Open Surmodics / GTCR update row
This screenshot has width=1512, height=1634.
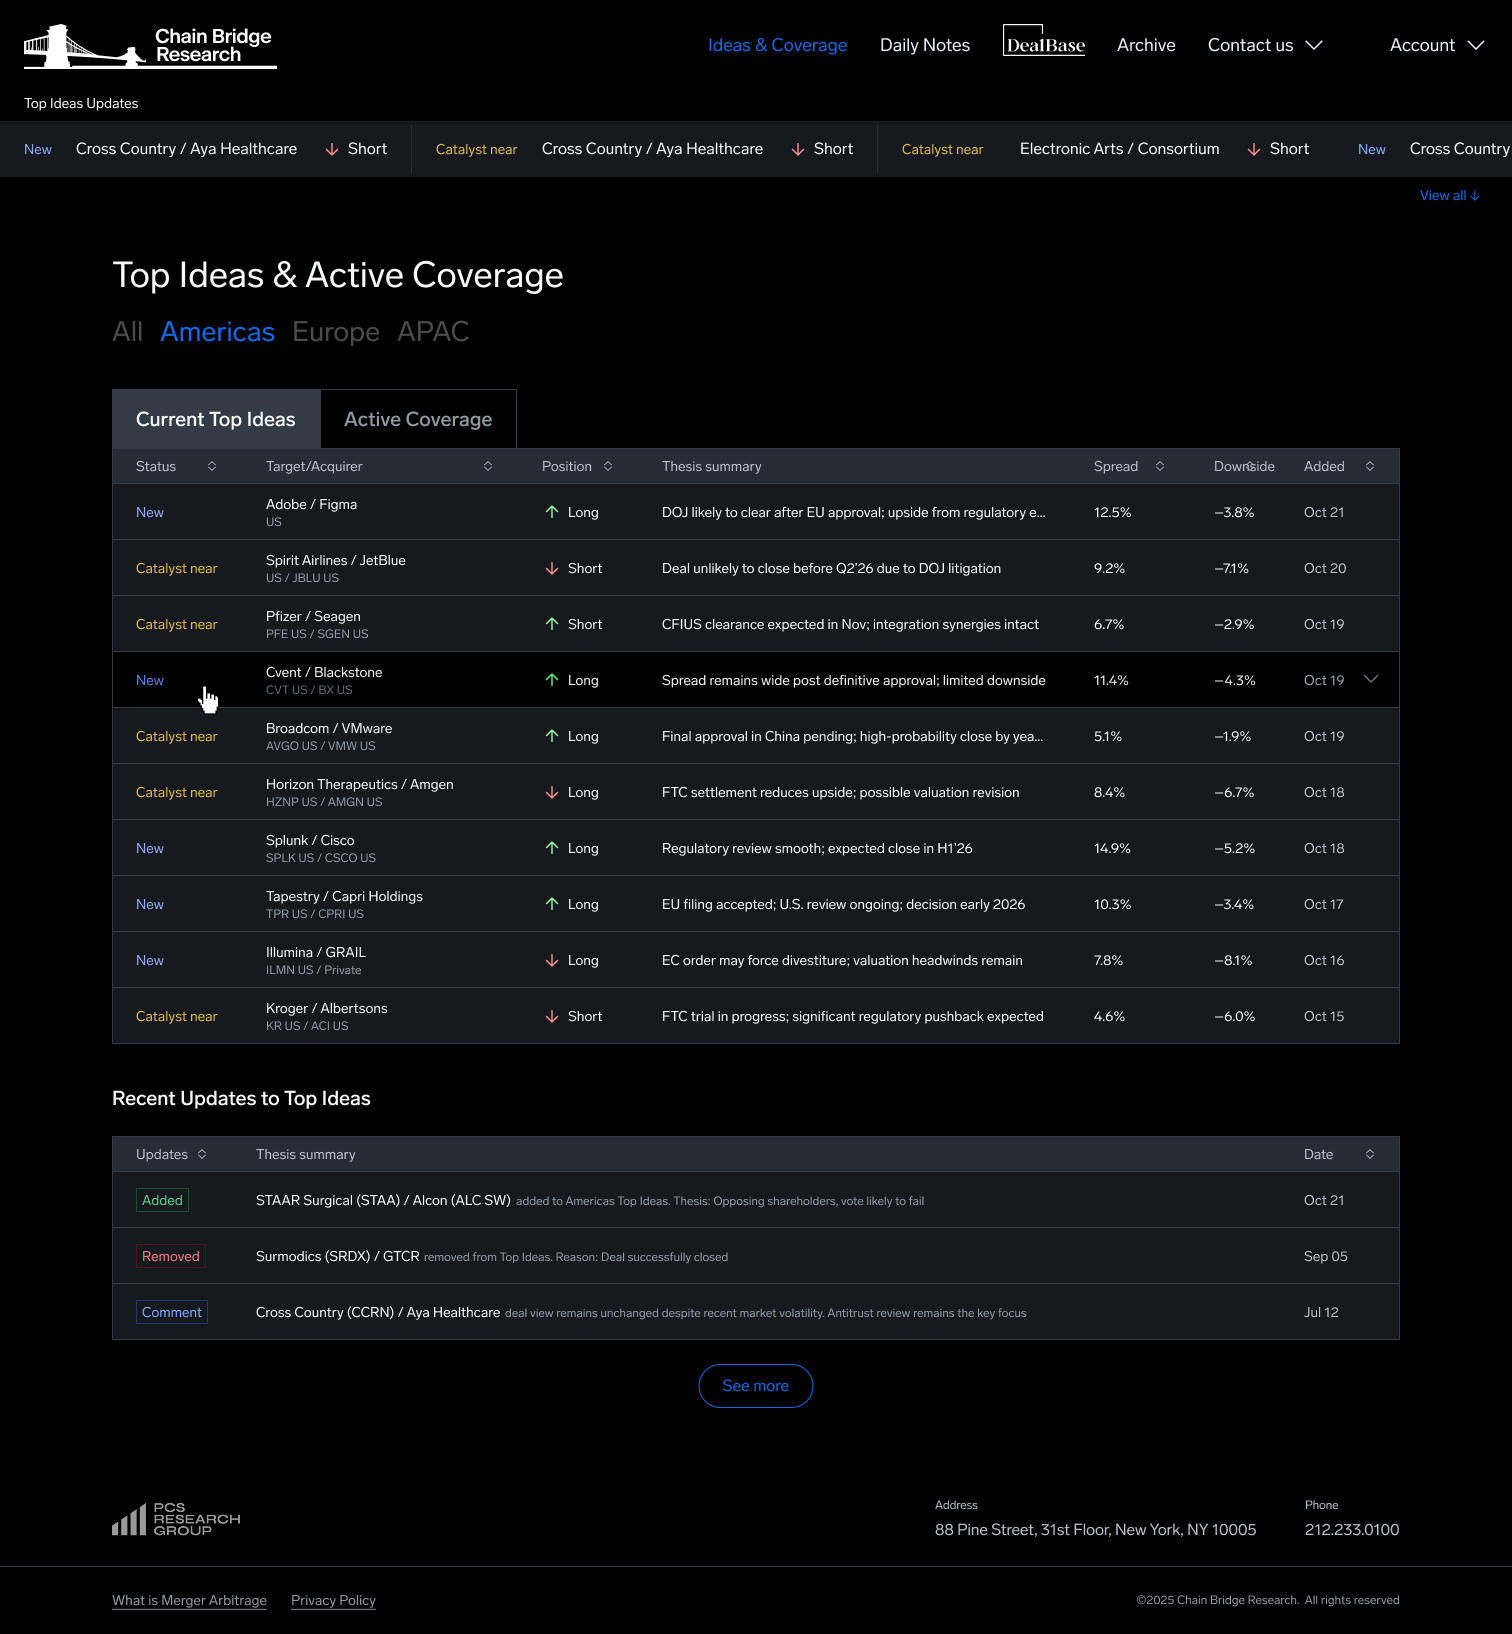tap(756, 1256)
